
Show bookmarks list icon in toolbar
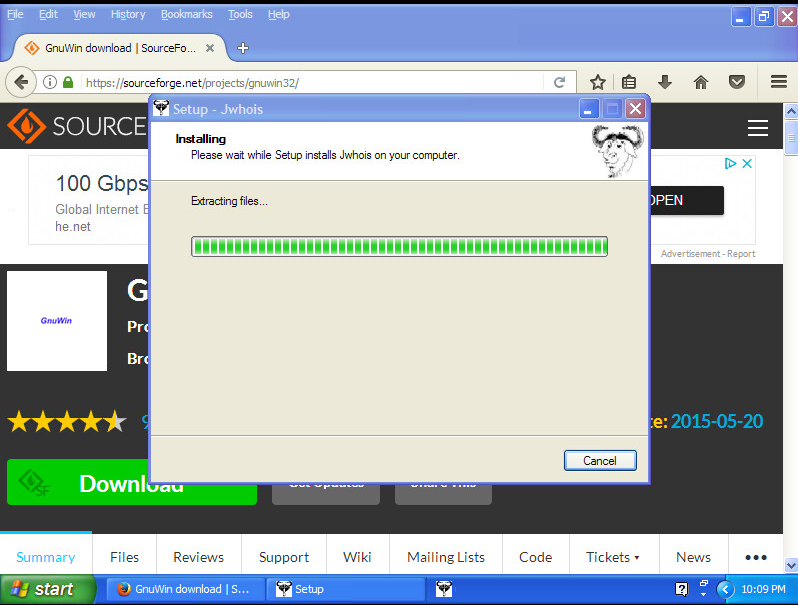coord(629,82)
